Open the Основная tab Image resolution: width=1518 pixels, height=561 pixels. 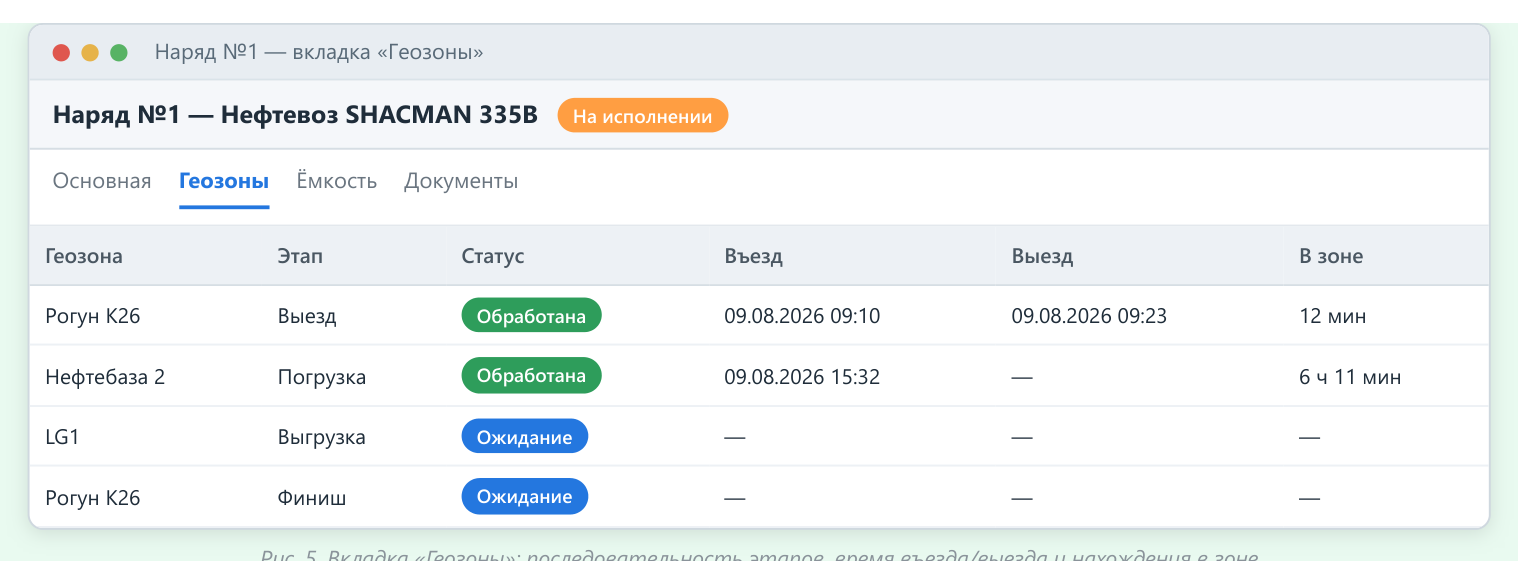tap(102, 181)
